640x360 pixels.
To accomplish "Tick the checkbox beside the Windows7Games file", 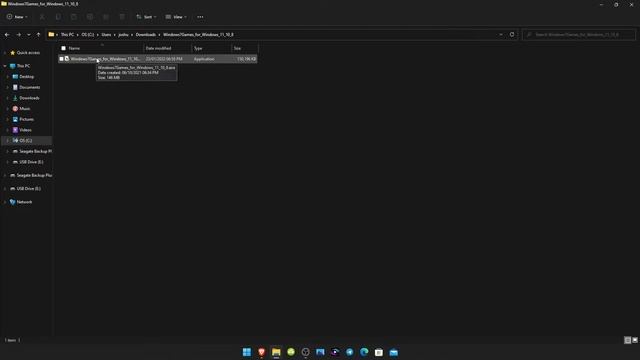I will coord(61,59).
